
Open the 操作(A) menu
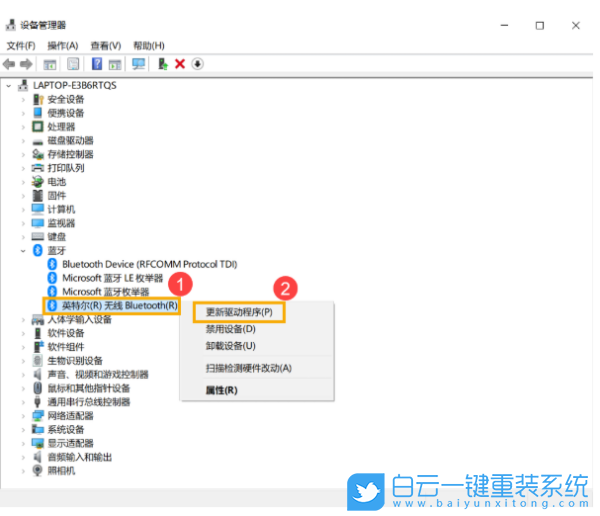(x=63, y=46)
